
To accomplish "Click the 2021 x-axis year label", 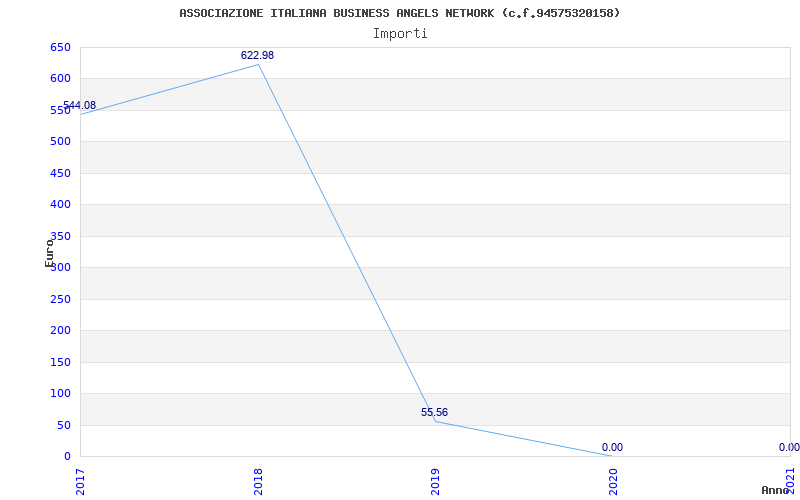I will pos(790,482).
